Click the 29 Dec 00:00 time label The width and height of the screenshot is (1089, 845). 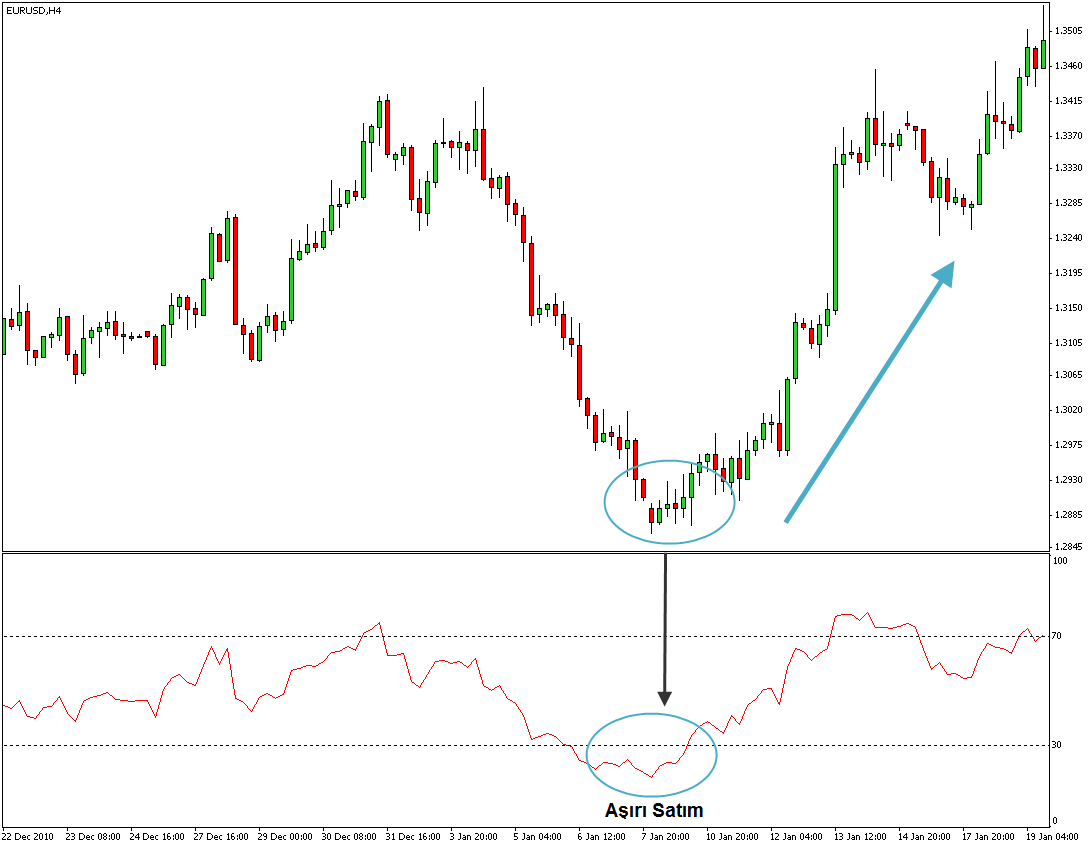click(x=285, y=837)
